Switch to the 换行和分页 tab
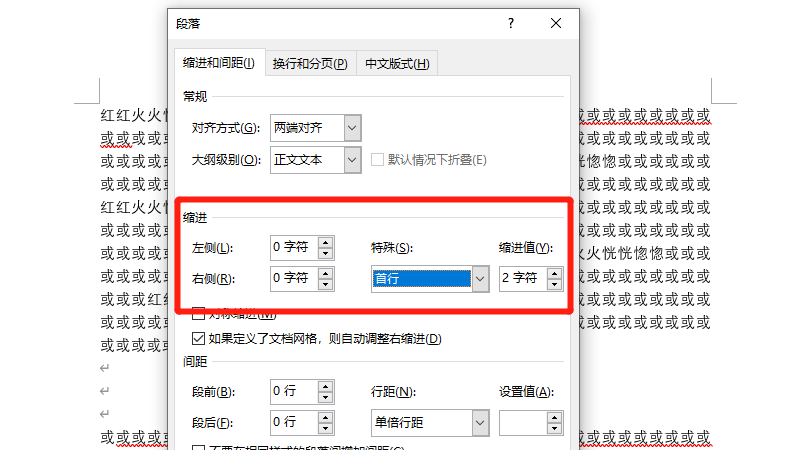Screen dimensions: 800x450 tap(310, 64)
